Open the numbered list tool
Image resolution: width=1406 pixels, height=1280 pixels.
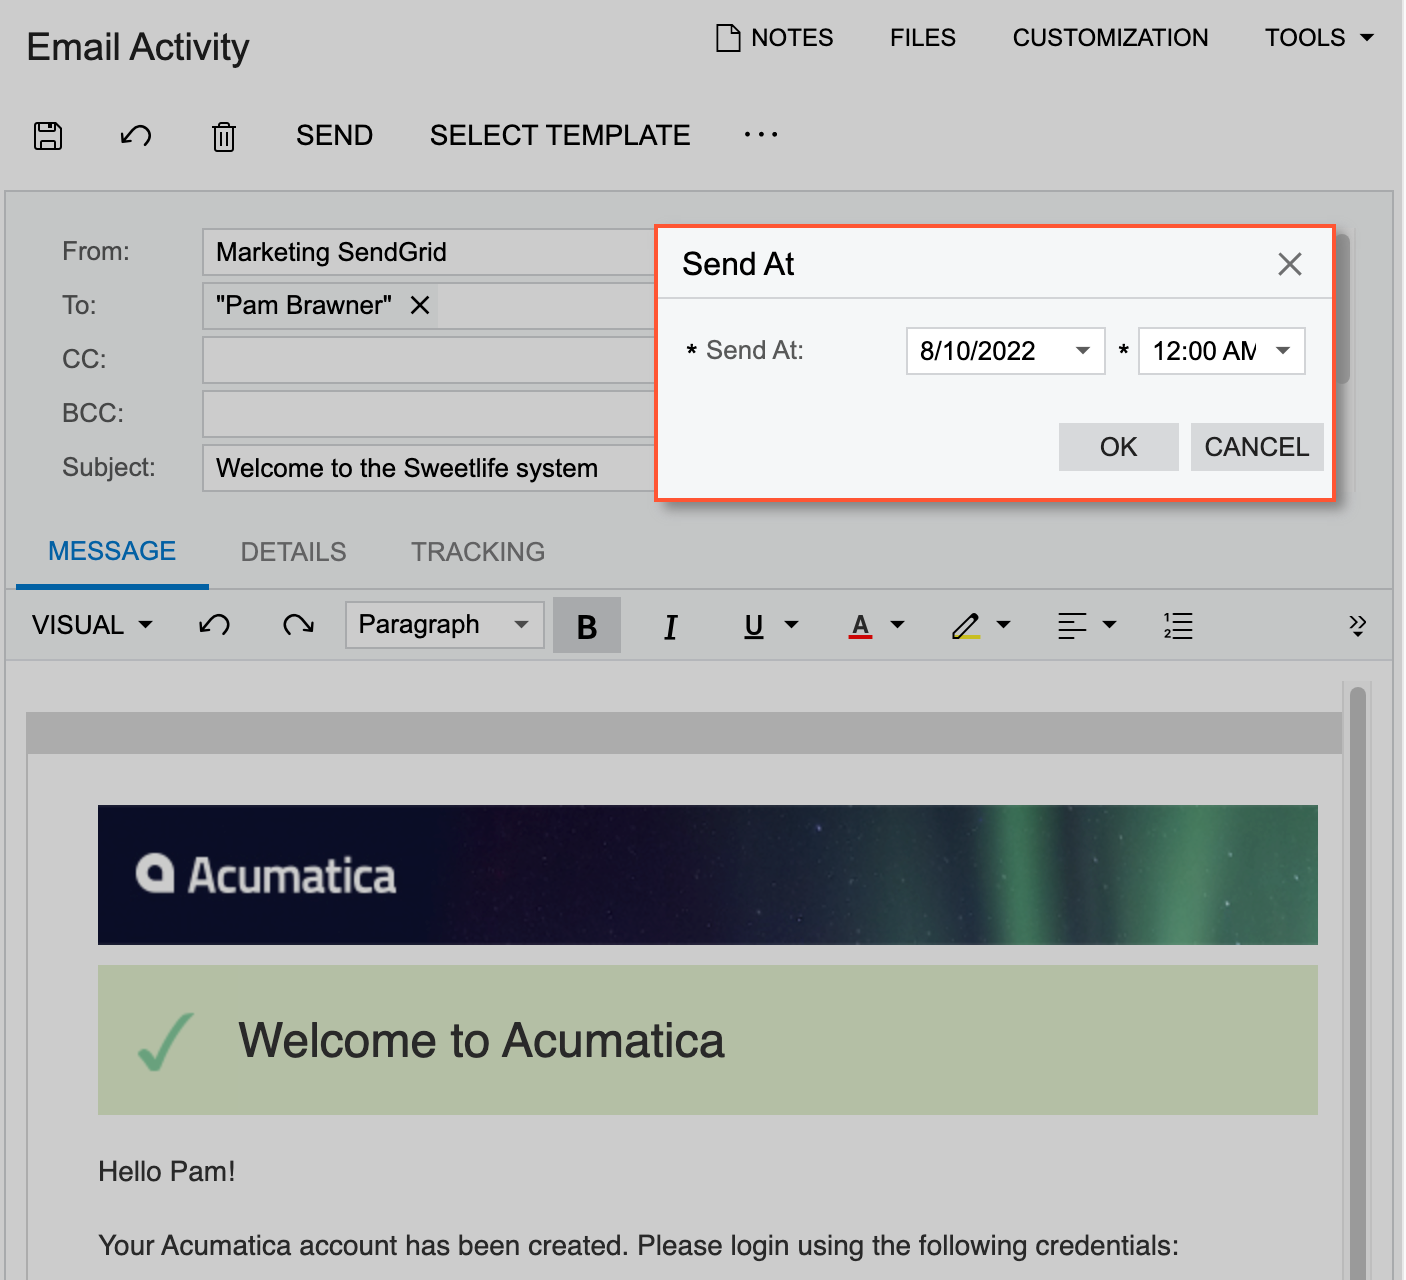click(x=1177, y=624)
